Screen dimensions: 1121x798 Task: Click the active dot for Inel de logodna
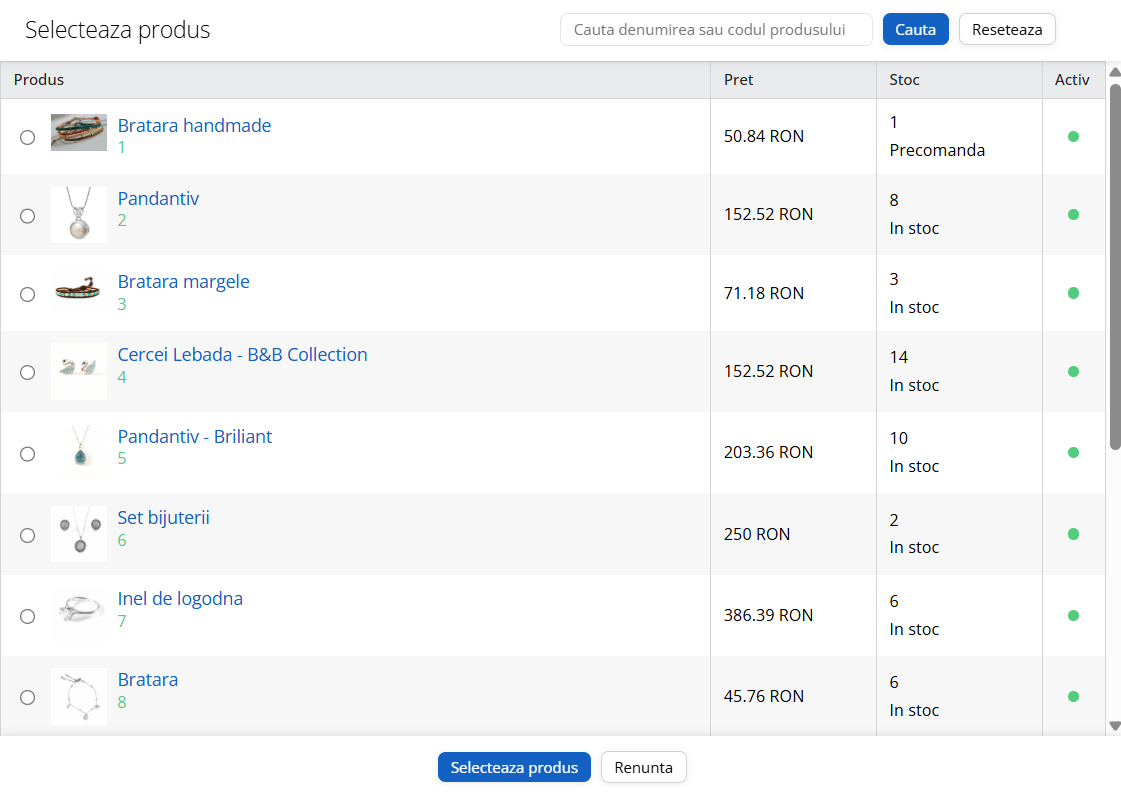(1073, 616)
